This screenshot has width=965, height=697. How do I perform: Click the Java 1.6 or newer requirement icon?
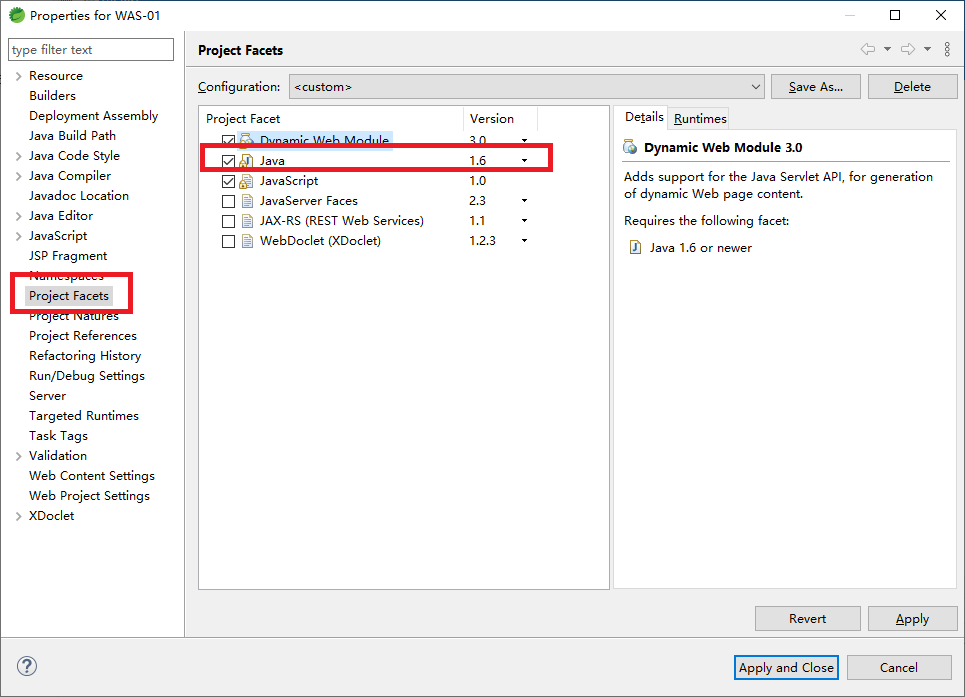(x=635, y=247)
